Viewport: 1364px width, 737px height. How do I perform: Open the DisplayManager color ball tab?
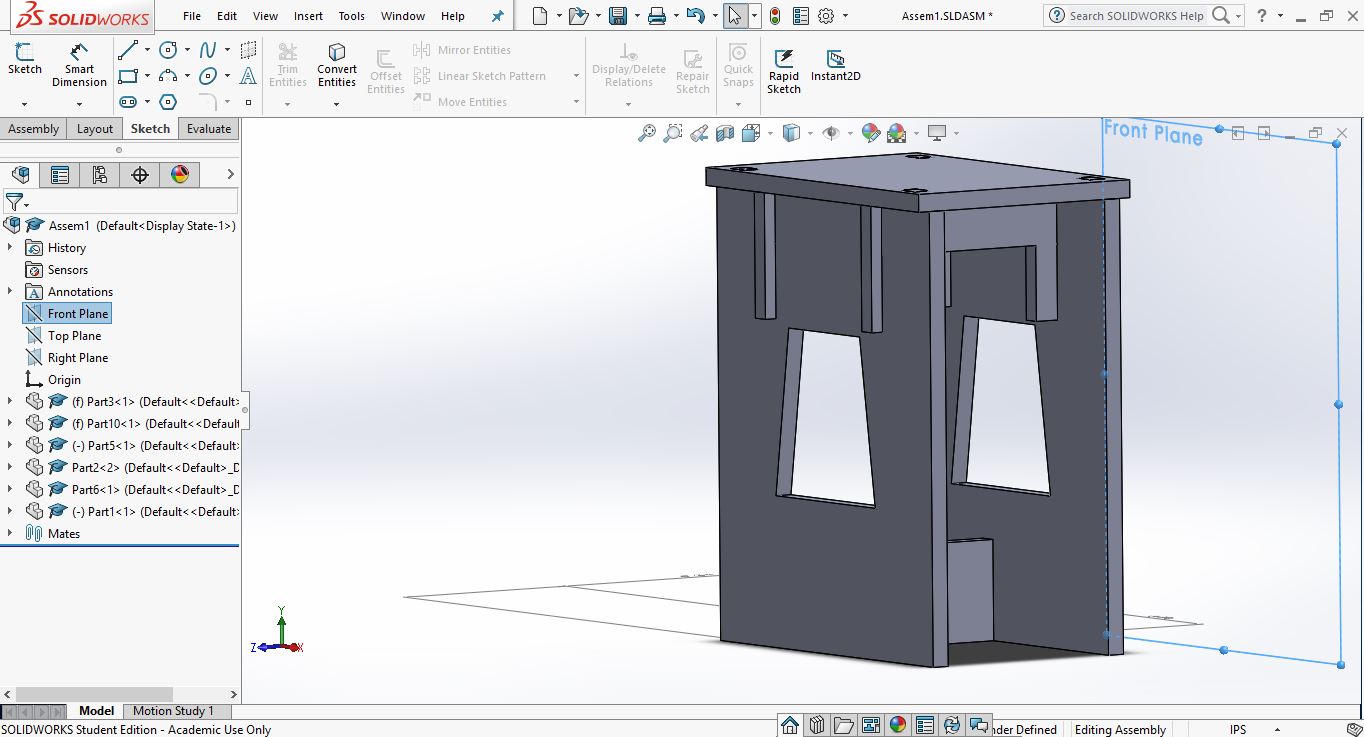(x=180, y=175)
